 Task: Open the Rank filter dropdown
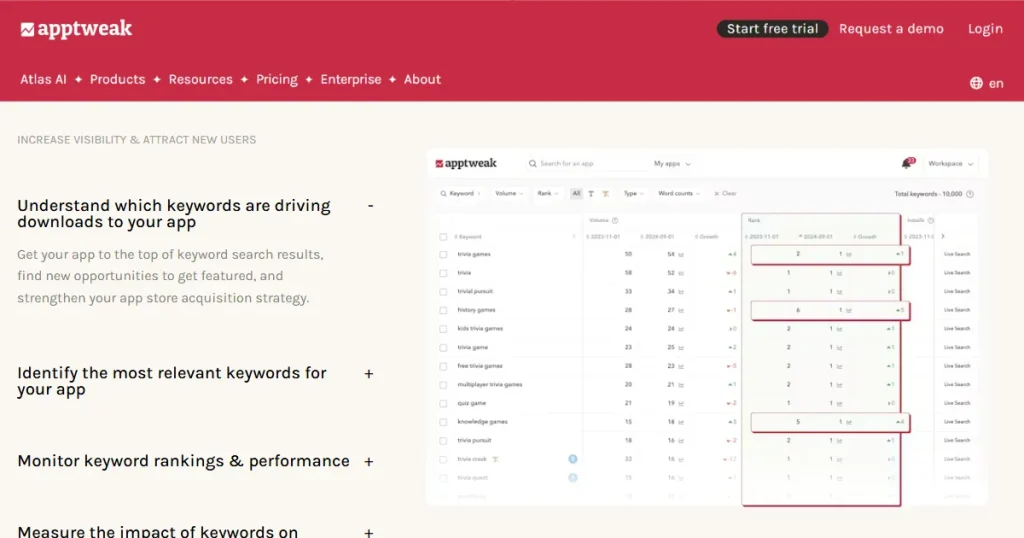(548, 194)
